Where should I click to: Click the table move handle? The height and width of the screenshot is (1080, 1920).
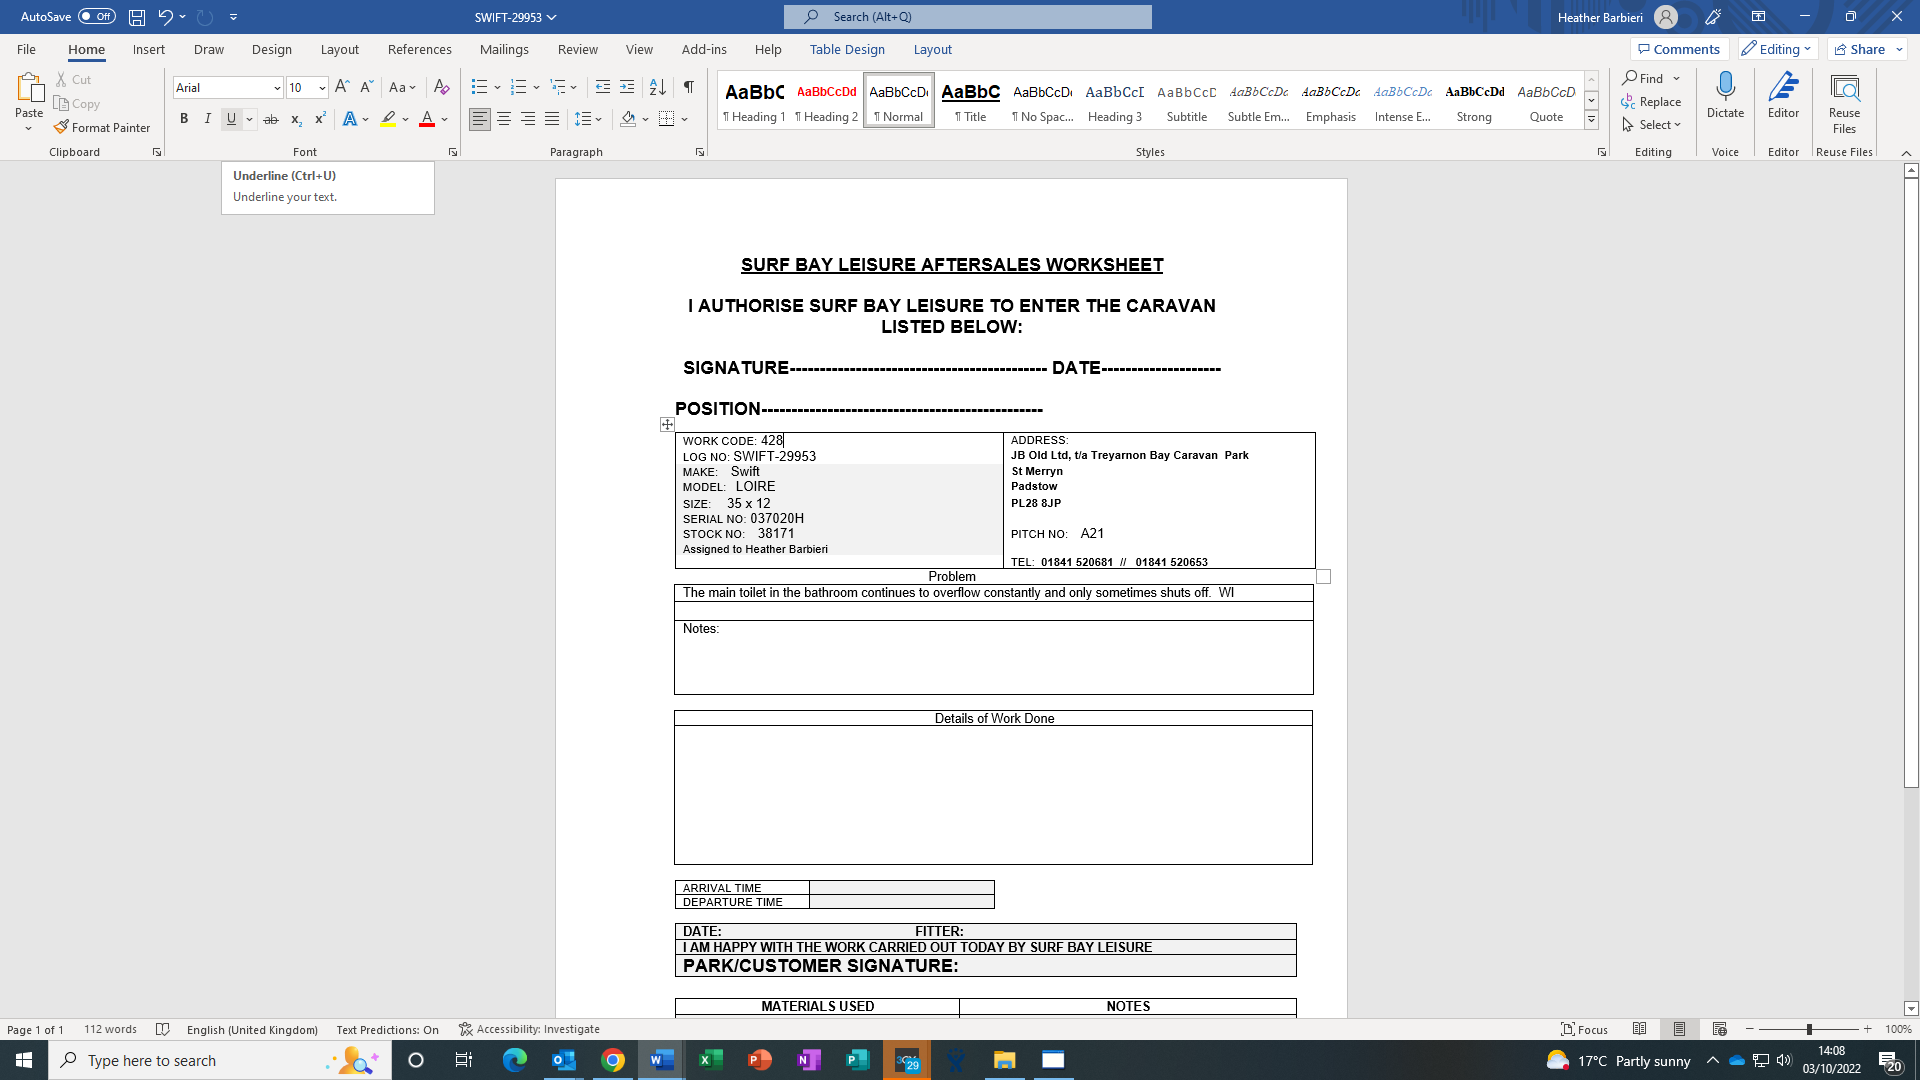click(667, 424)
